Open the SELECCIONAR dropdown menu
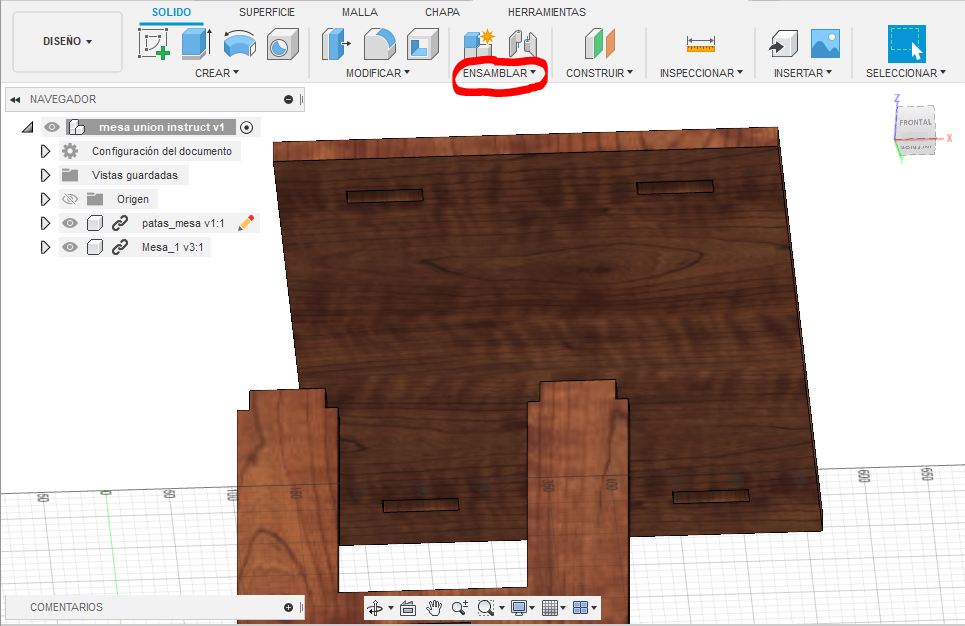This screenshot has width=965, height=626. click(906, 73)
